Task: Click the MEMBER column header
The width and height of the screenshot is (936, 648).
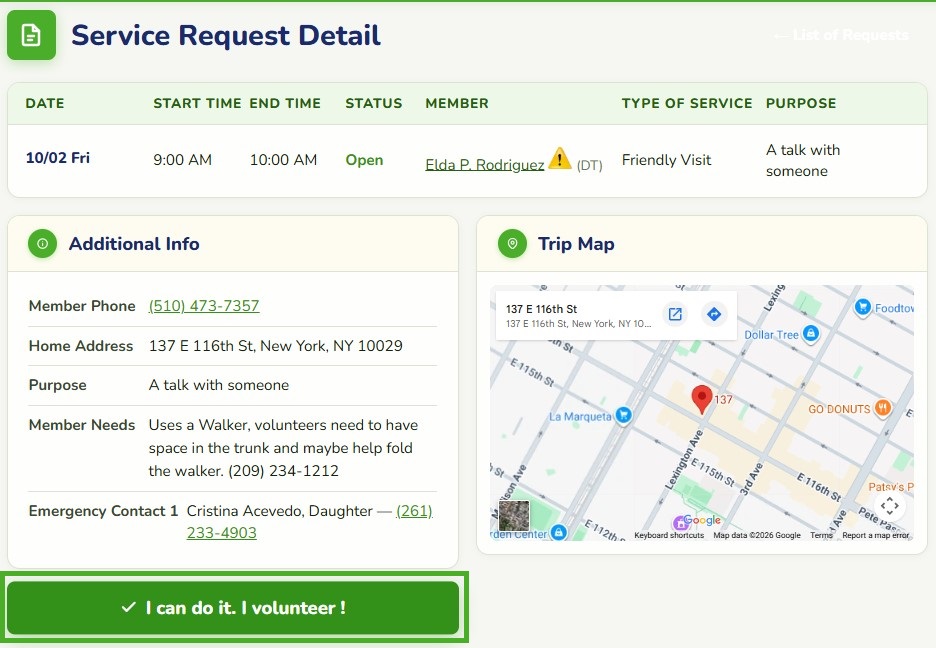Action: coord(457,103)
